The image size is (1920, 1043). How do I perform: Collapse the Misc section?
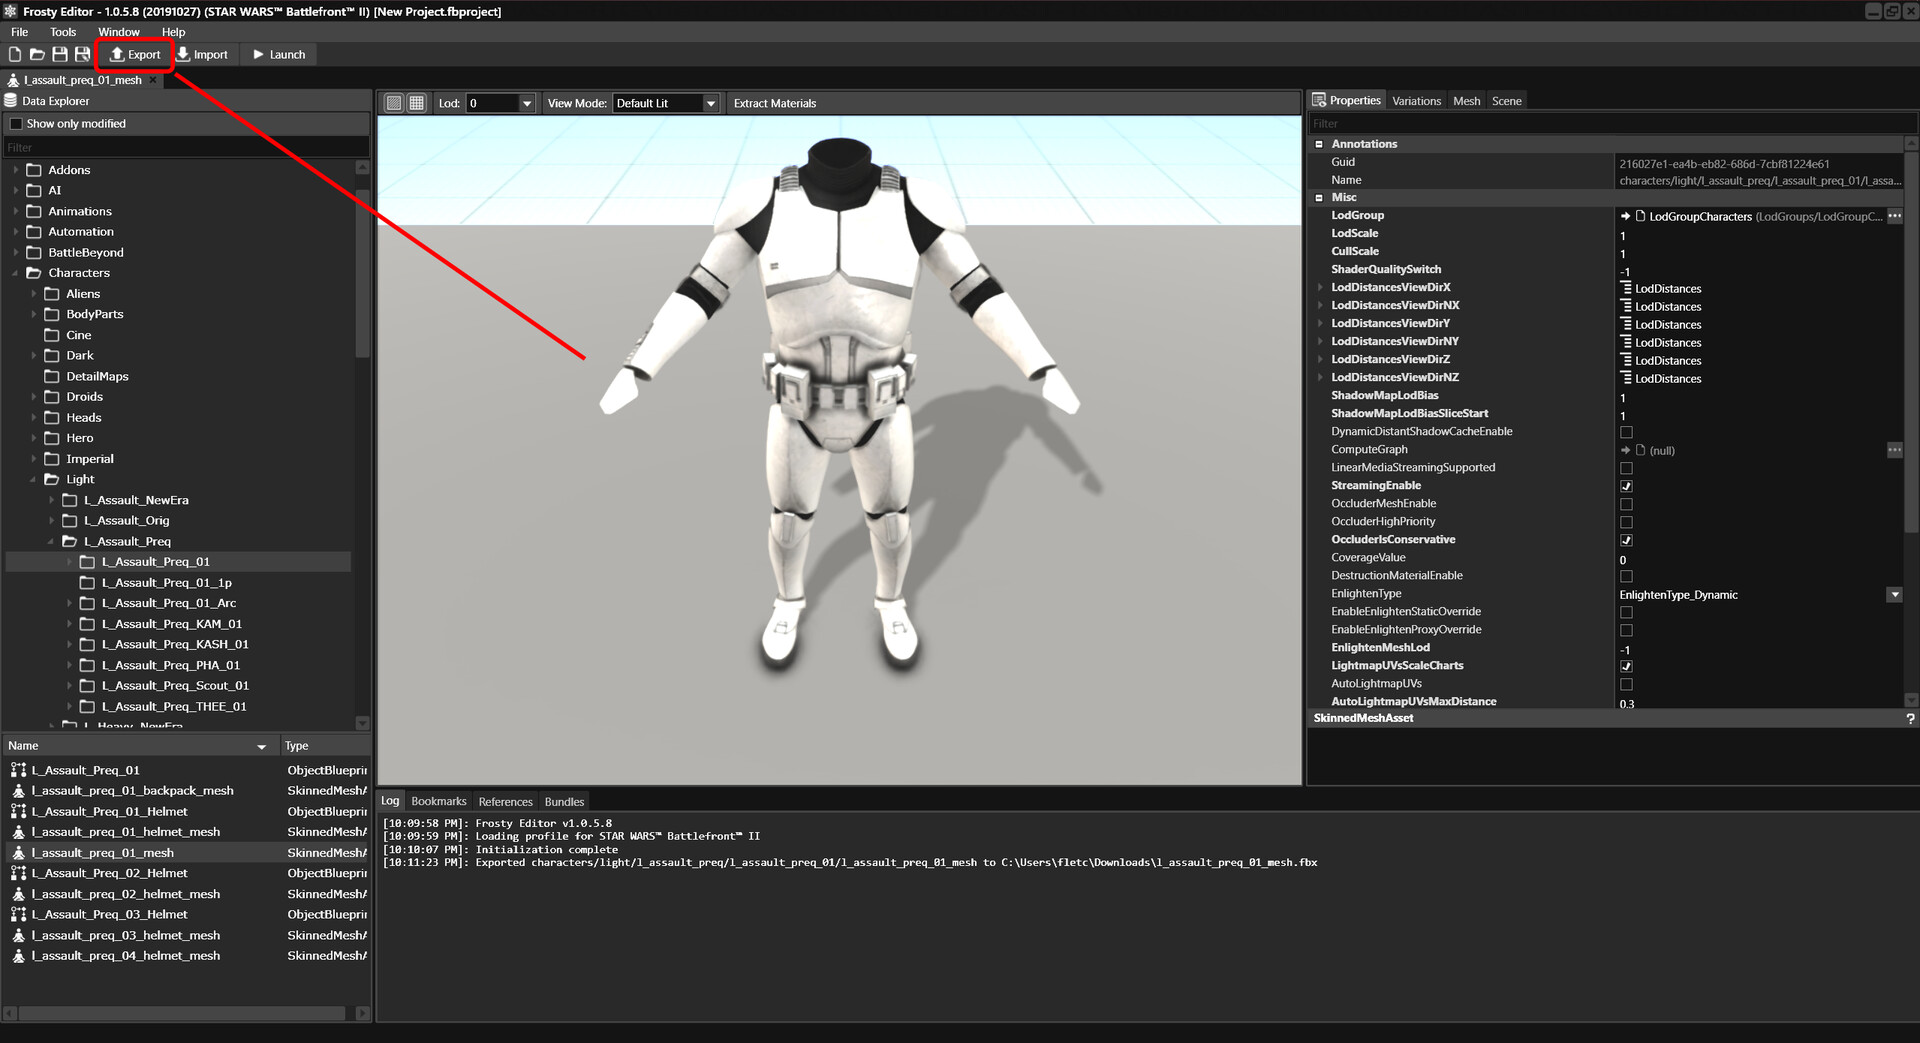[1319, 198]
